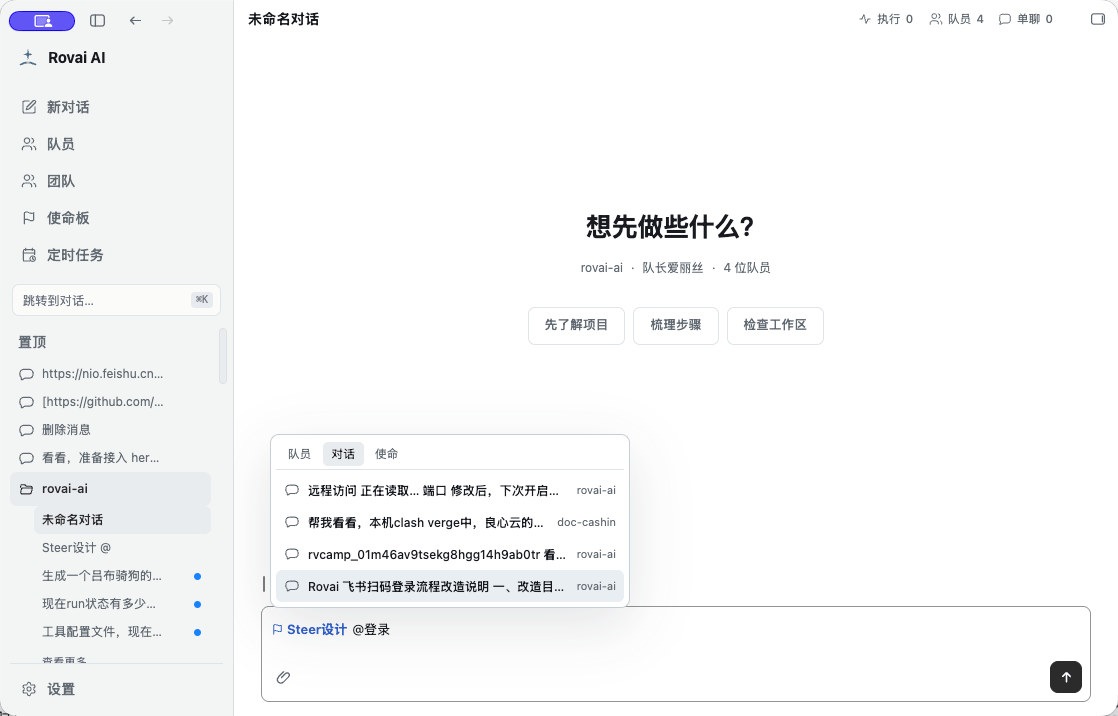
Task: Click the 置顶 section label
Action: 32,342
